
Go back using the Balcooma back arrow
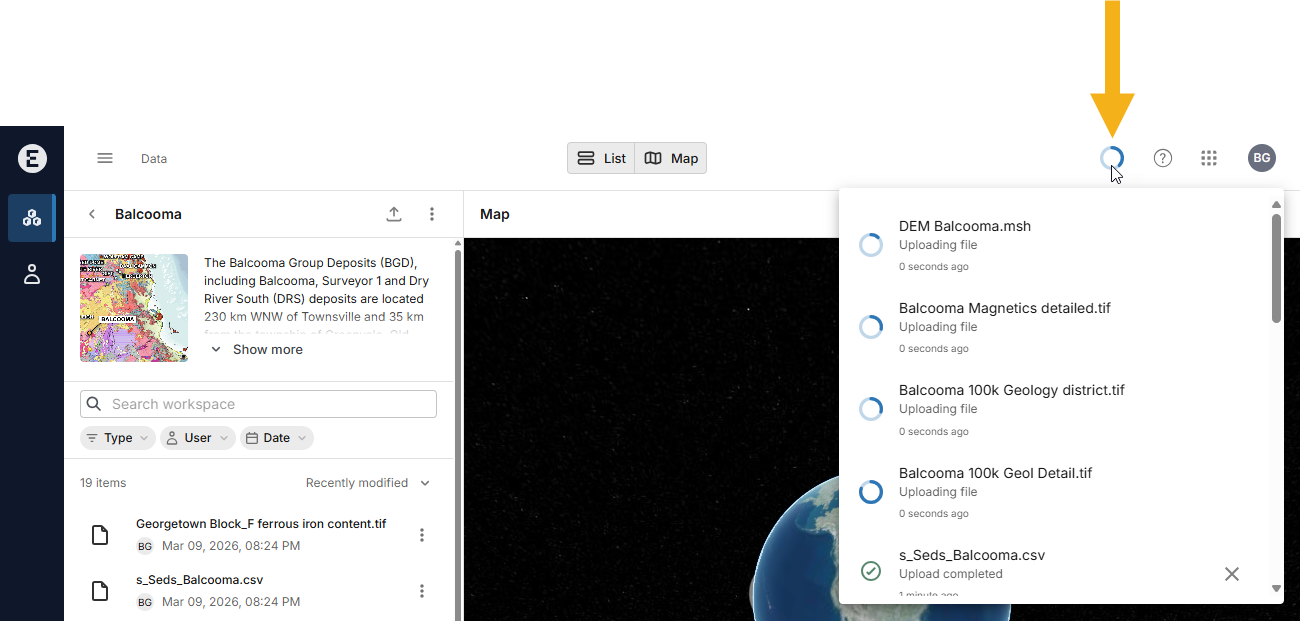coord(92,214)
